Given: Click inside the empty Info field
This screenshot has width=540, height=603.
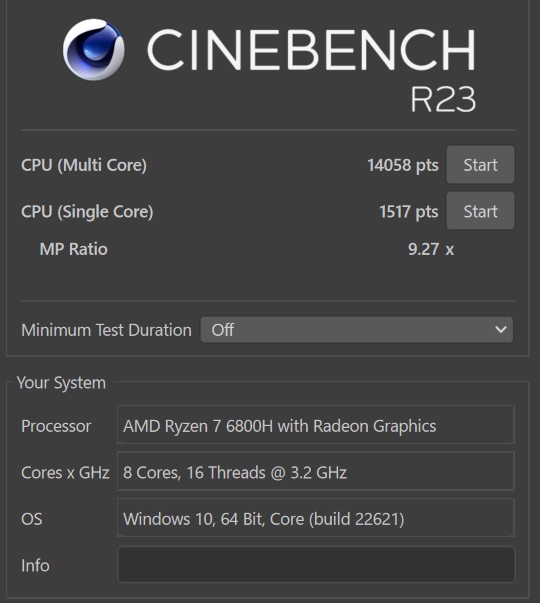Looking at the screenshot, I should coord(316,565).
